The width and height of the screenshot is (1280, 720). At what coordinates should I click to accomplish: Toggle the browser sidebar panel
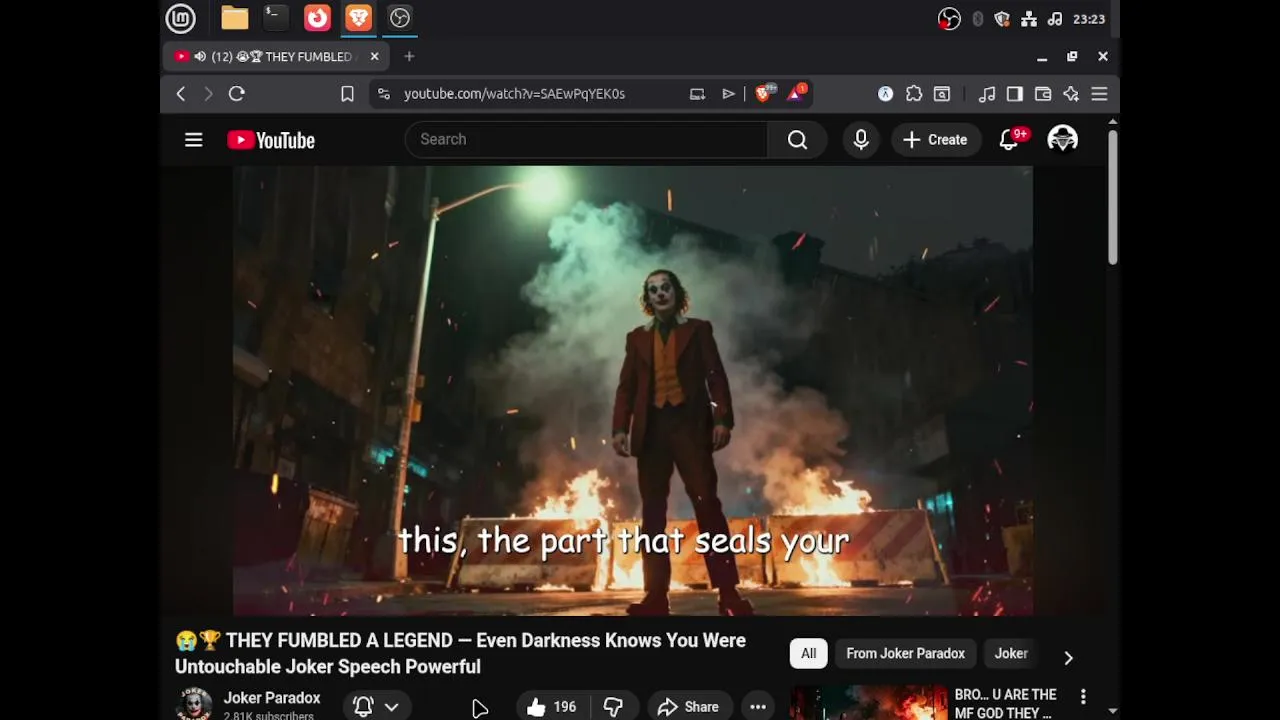[1015, 94]
